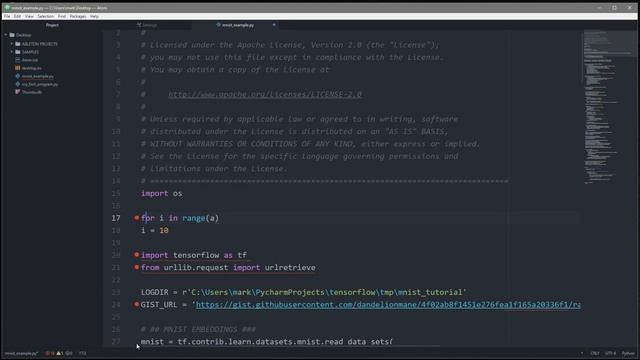Select the ABLETON PROJECTS folder icon
The image size is (640, 360).
pos(18,44)
